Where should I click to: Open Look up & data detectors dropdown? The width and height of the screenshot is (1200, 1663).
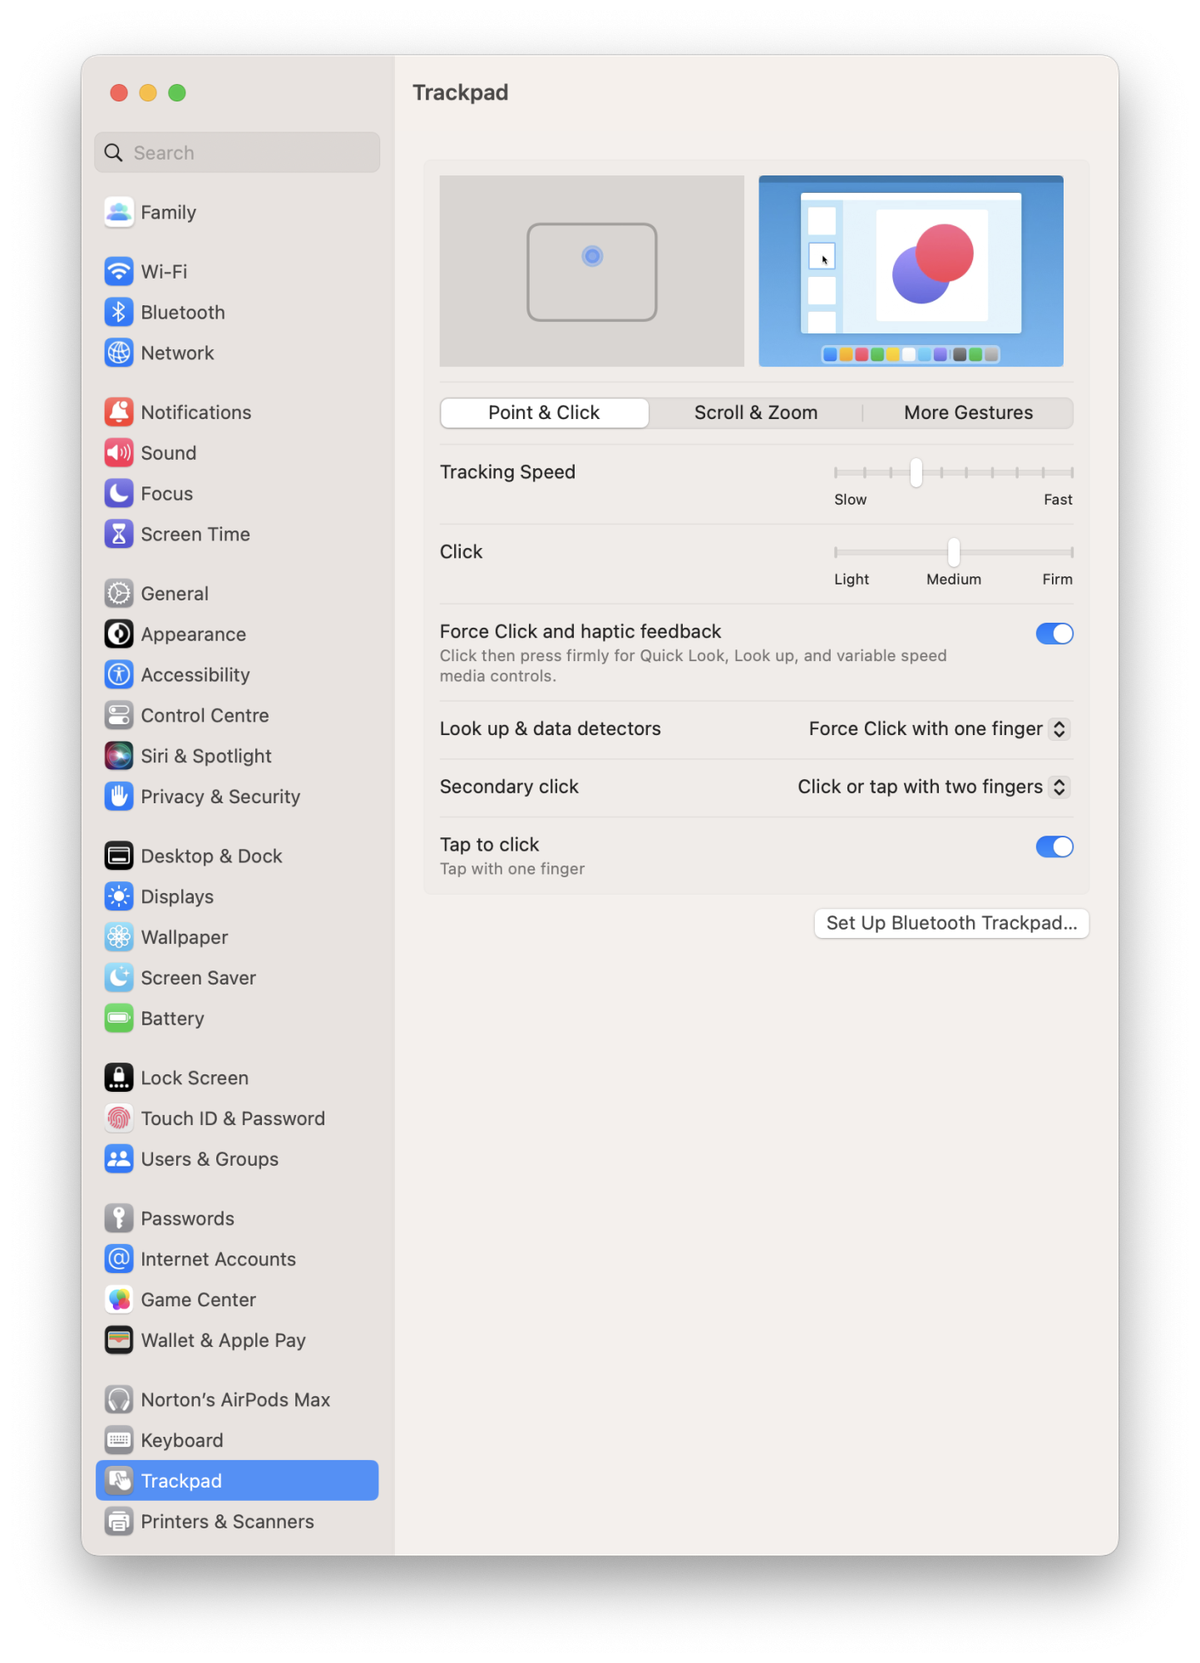click(939, 729)
